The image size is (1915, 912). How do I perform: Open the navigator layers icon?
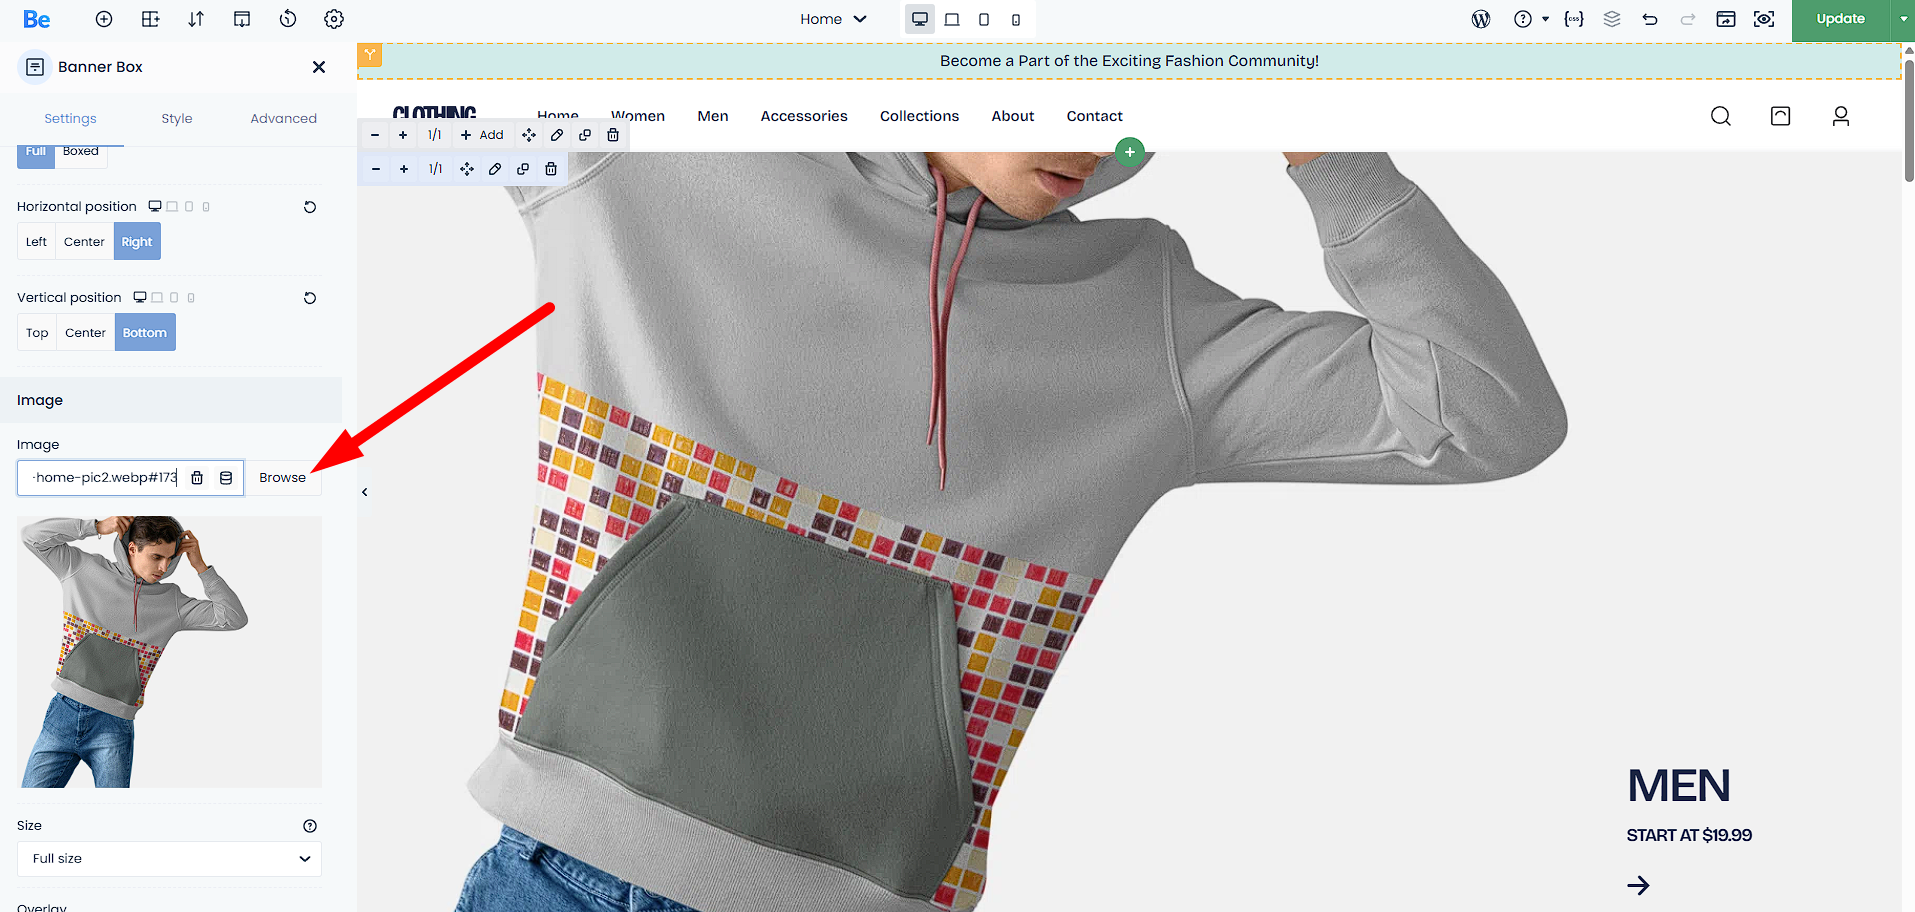pyautogui.click(x=1612, y=19)
